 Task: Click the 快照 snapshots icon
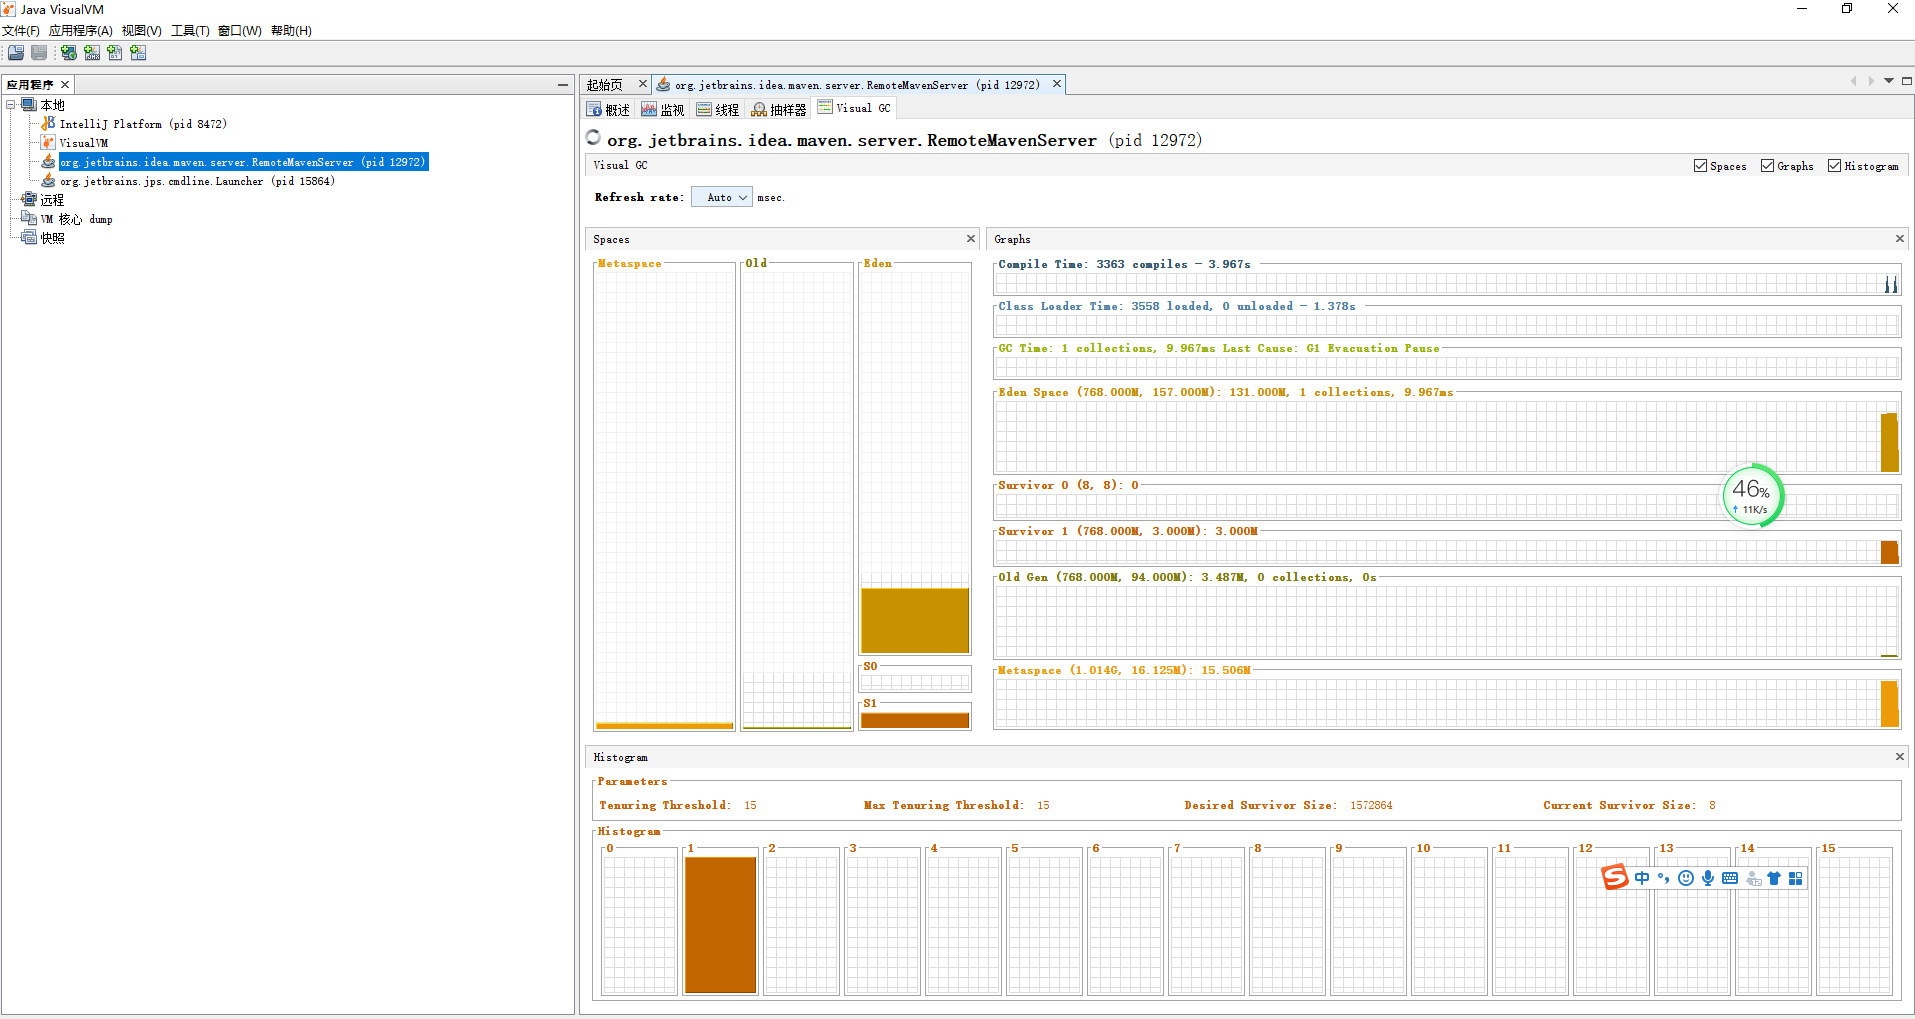pyautogui.click(x=29, y=238)
